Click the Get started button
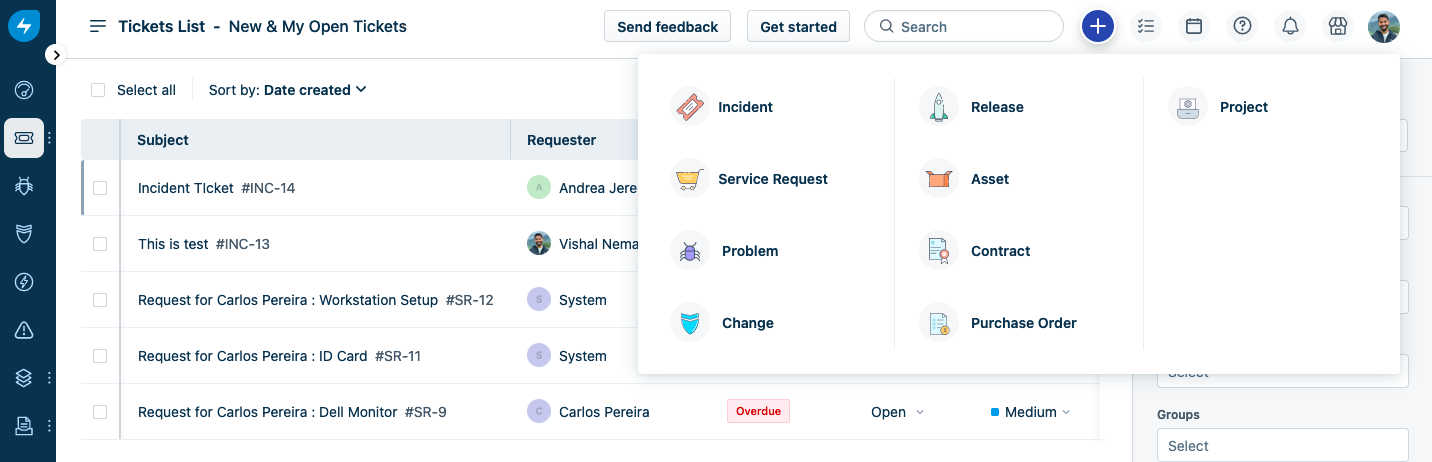Viewport: 1432px width, 462px height. click(x=798, y=27)
